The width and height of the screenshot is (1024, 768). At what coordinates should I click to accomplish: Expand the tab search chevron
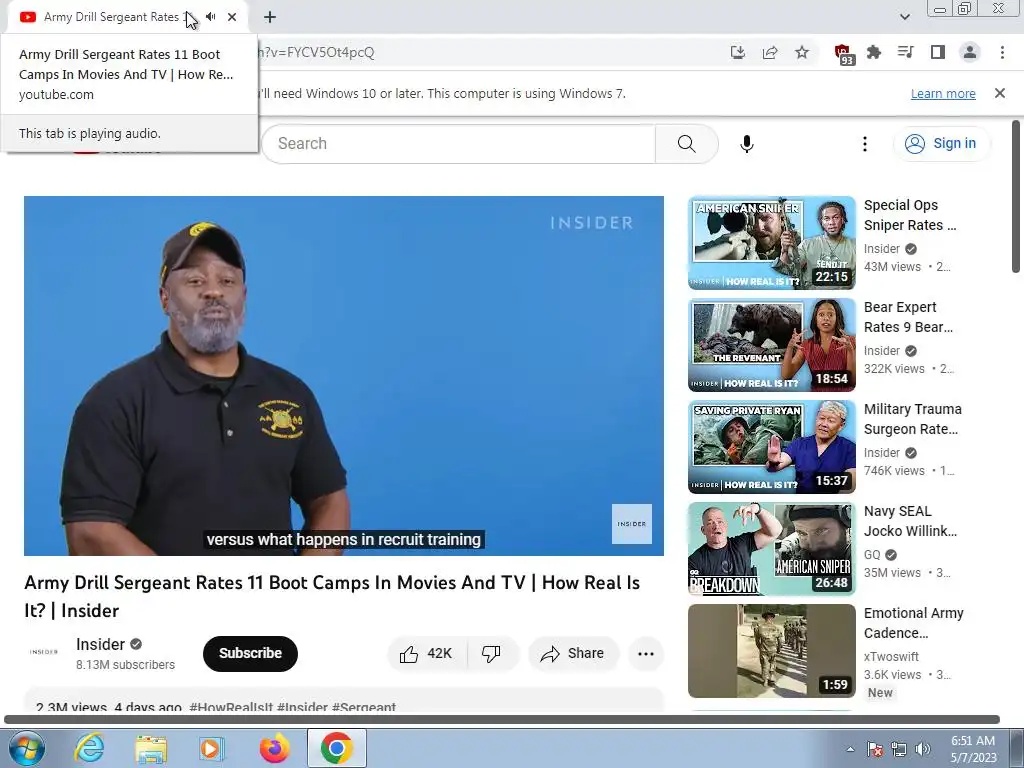pyautogui.click(x=904, y=17)
